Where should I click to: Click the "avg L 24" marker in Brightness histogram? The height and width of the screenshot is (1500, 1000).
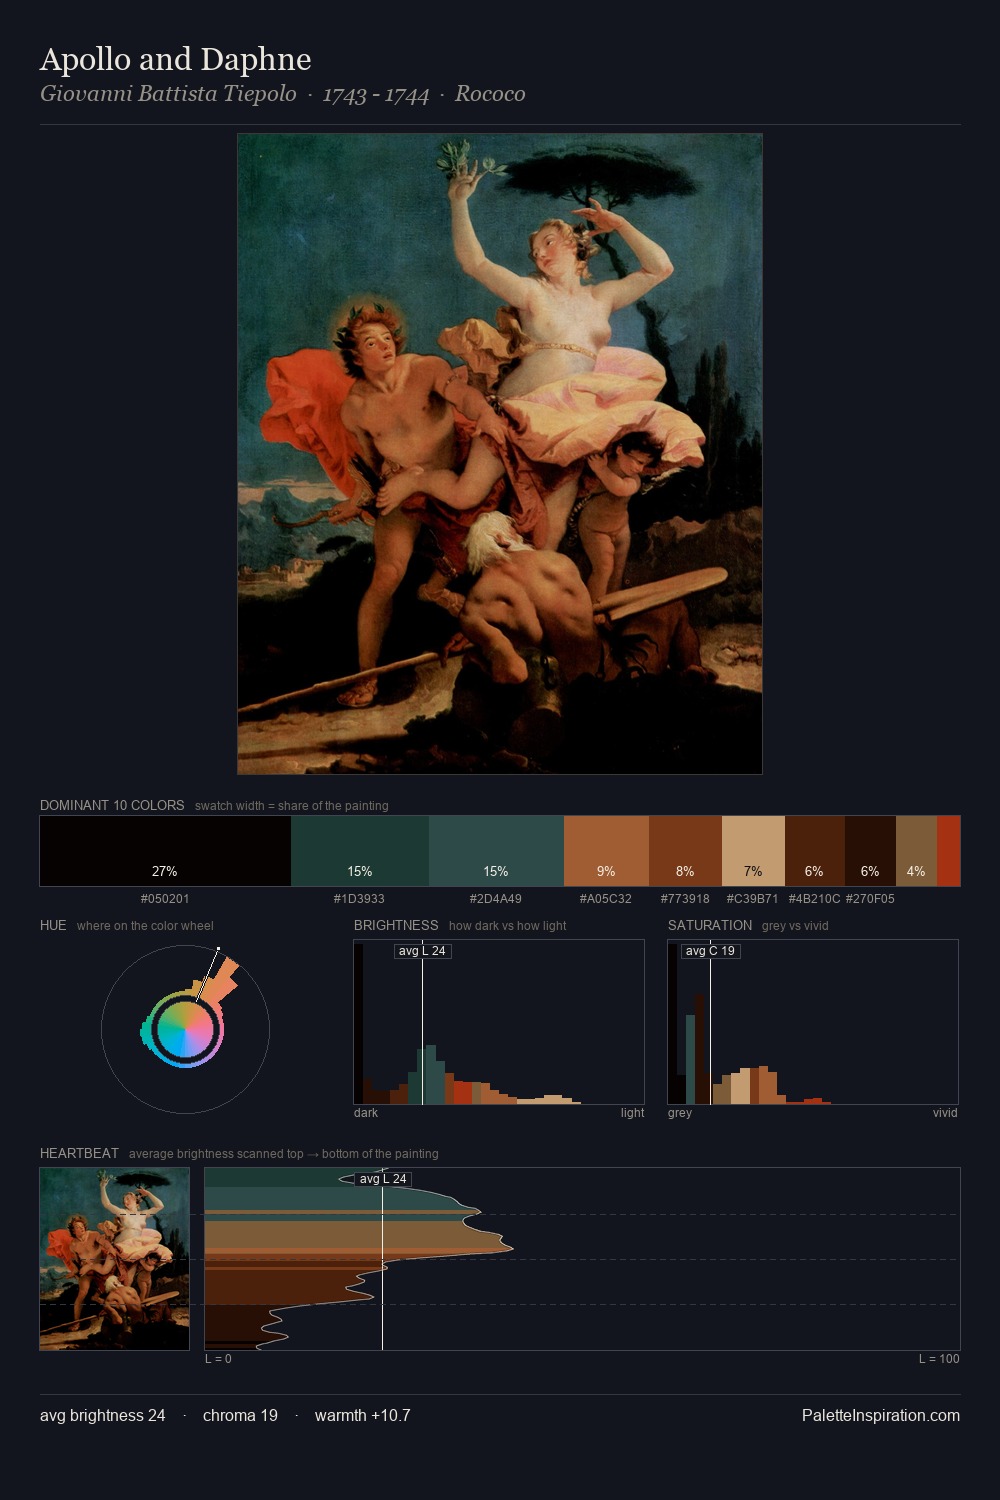[x=422, y=951]
